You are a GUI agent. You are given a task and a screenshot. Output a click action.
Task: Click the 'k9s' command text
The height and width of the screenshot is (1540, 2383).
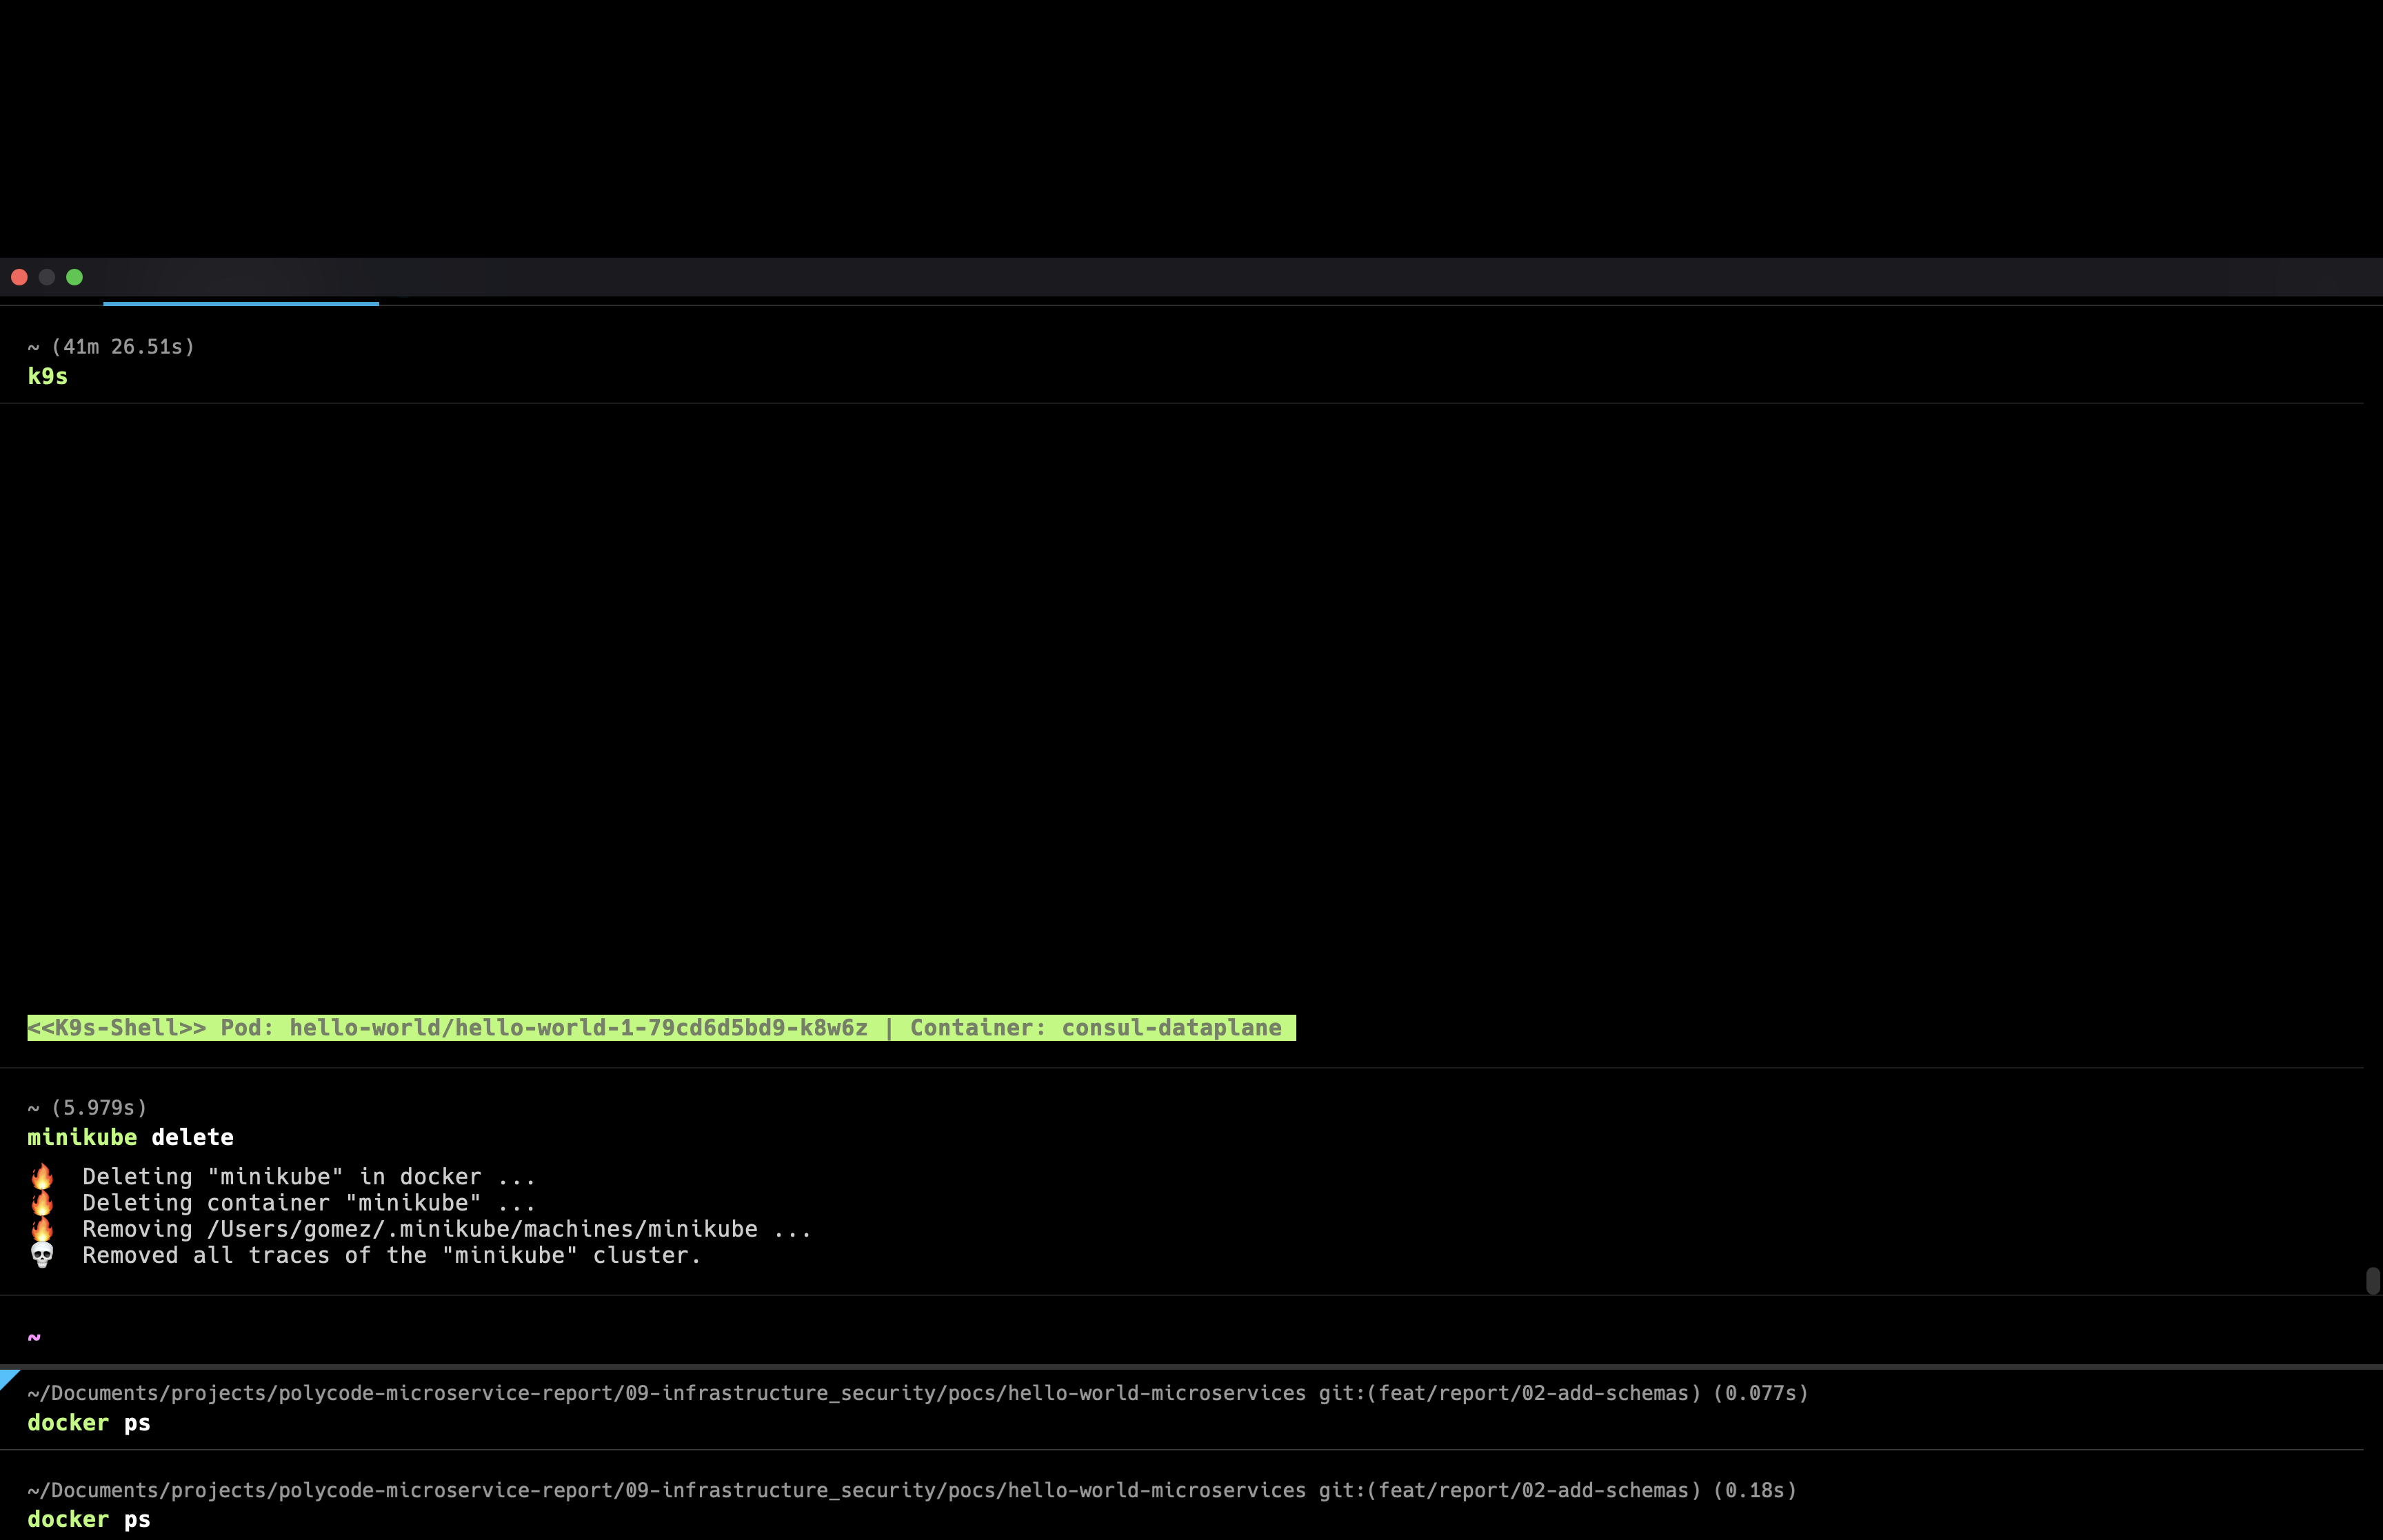click(47, 376)
